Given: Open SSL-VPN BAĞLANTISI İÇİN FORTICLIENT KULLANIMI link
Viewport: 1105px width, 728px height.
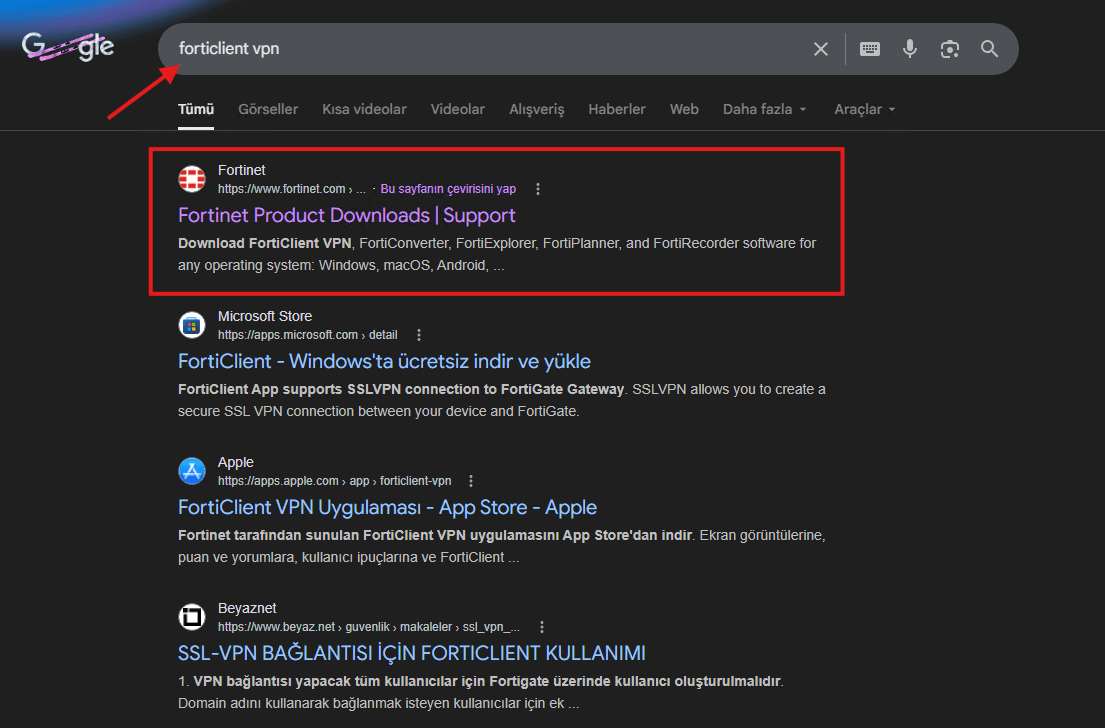Looking at the screenshot, I should (412, 653).
